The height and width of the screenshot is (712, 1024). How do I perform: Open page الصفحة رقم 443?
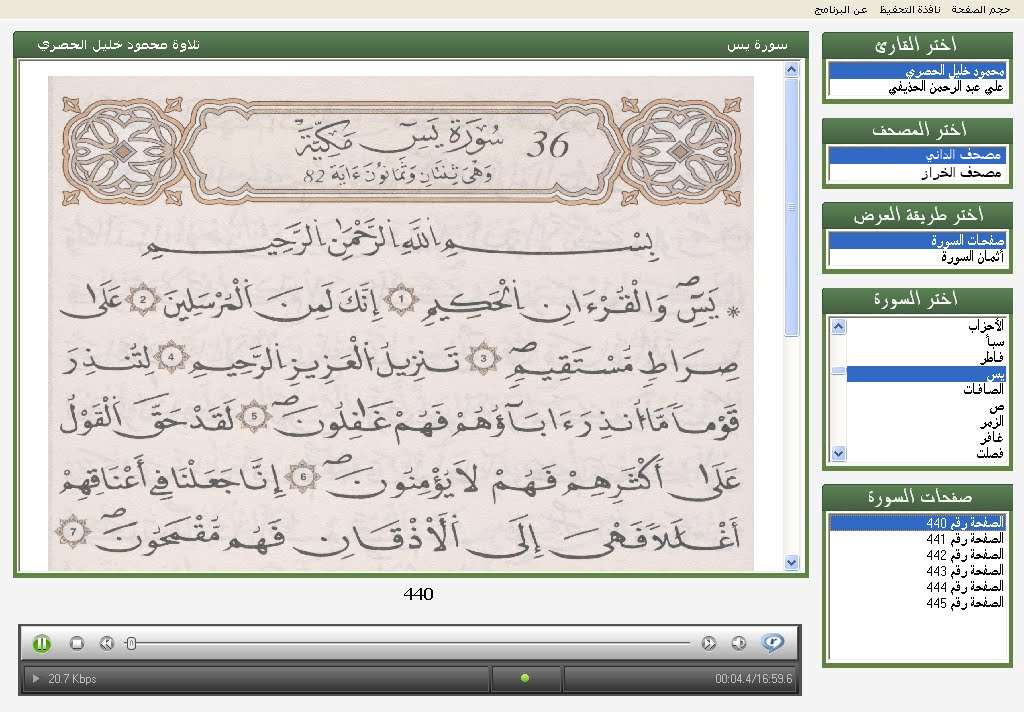[917, 571]
